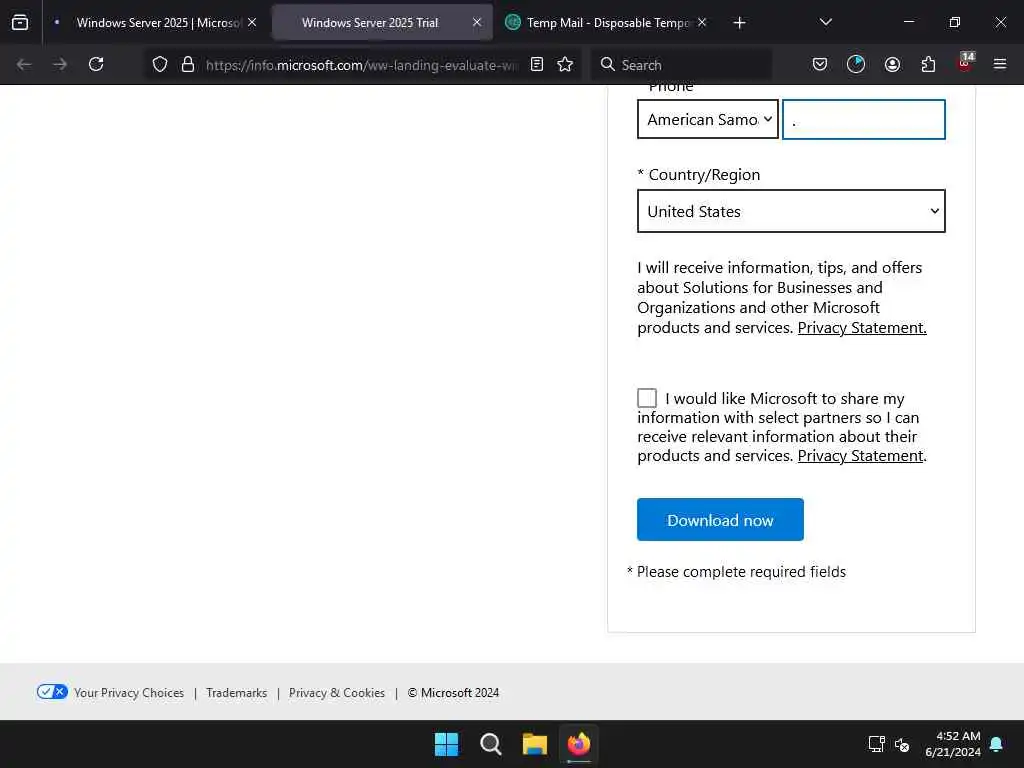Open muted volume tray icon
1024x768 pixels.
click(x=902, y=744)
